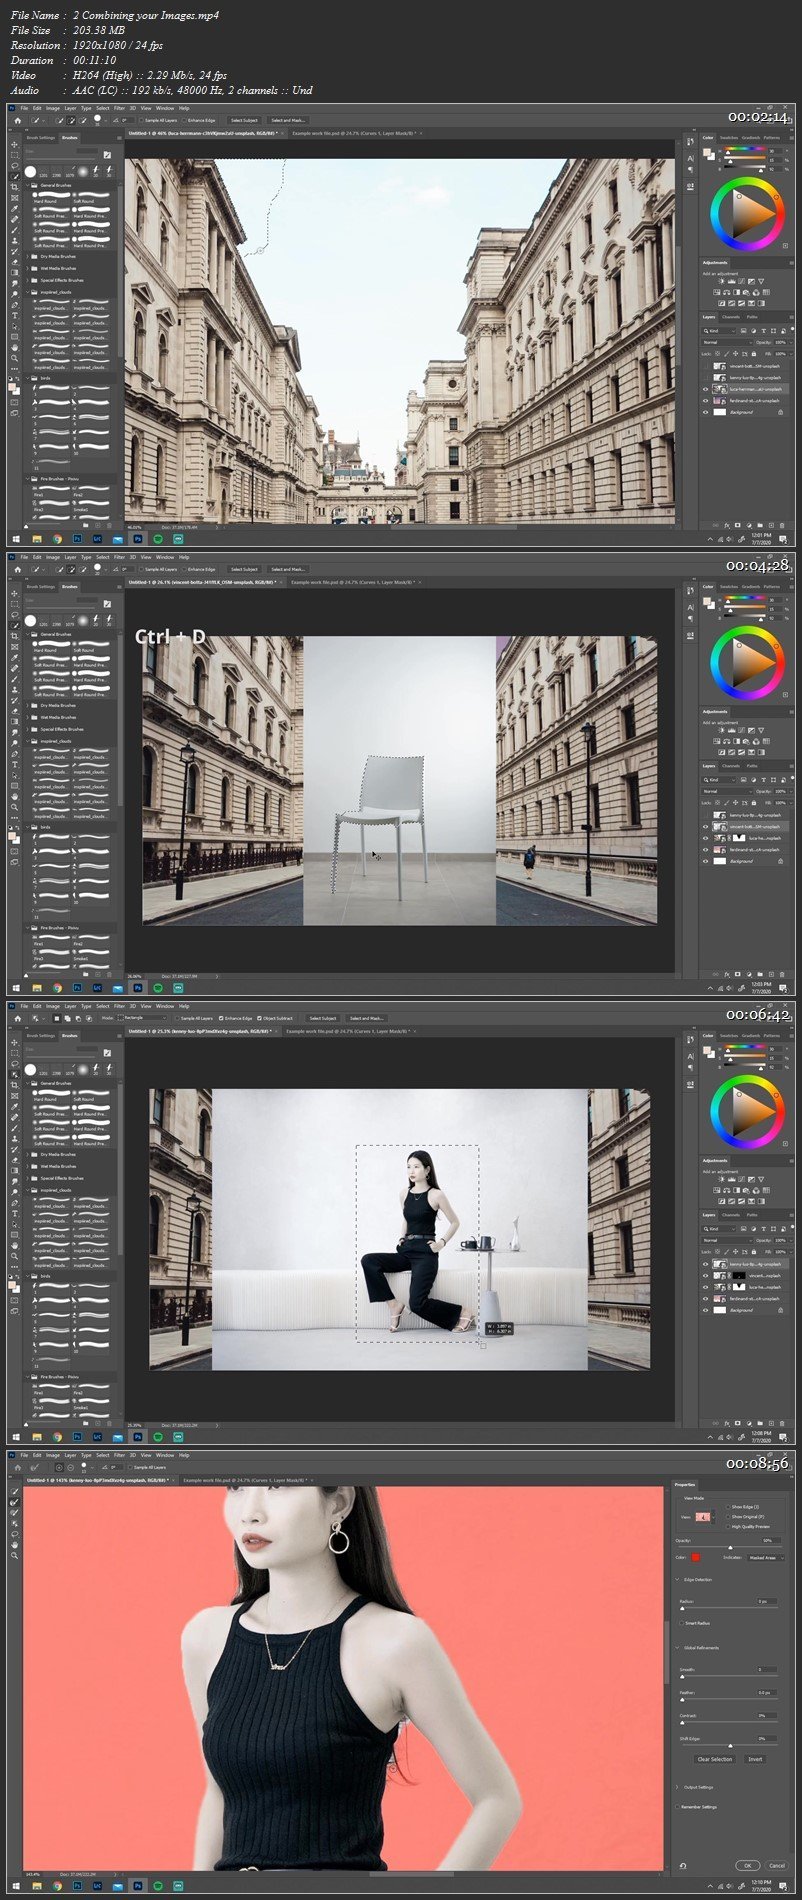Select Hand tool in 00:04:28 frame toolbar
This screenshot has height=1900, width=802.
click(x=15, y=796)
